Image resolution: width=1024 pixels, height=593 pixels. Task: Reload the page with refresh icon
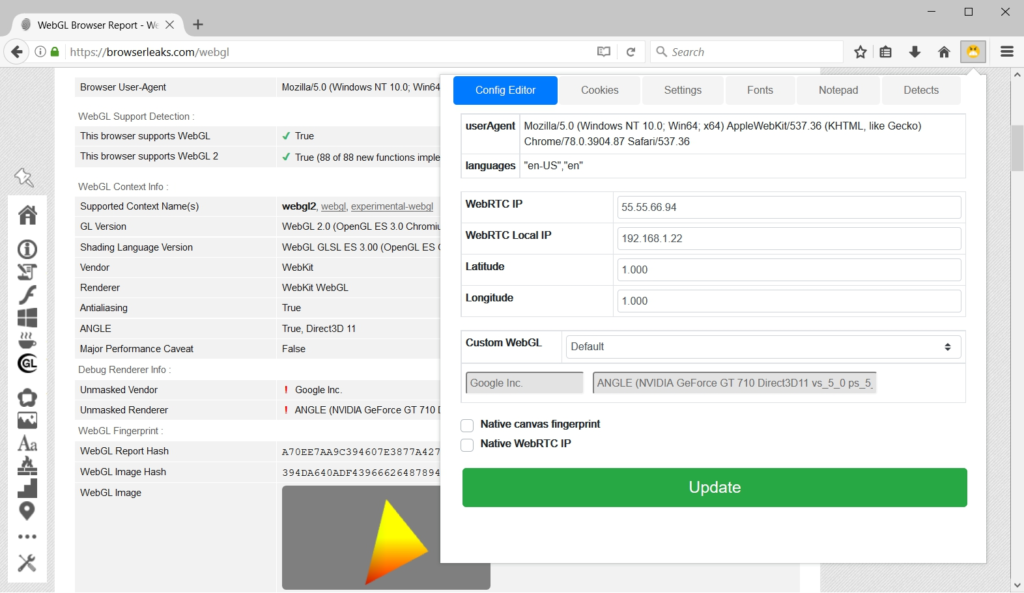(631, 52)
